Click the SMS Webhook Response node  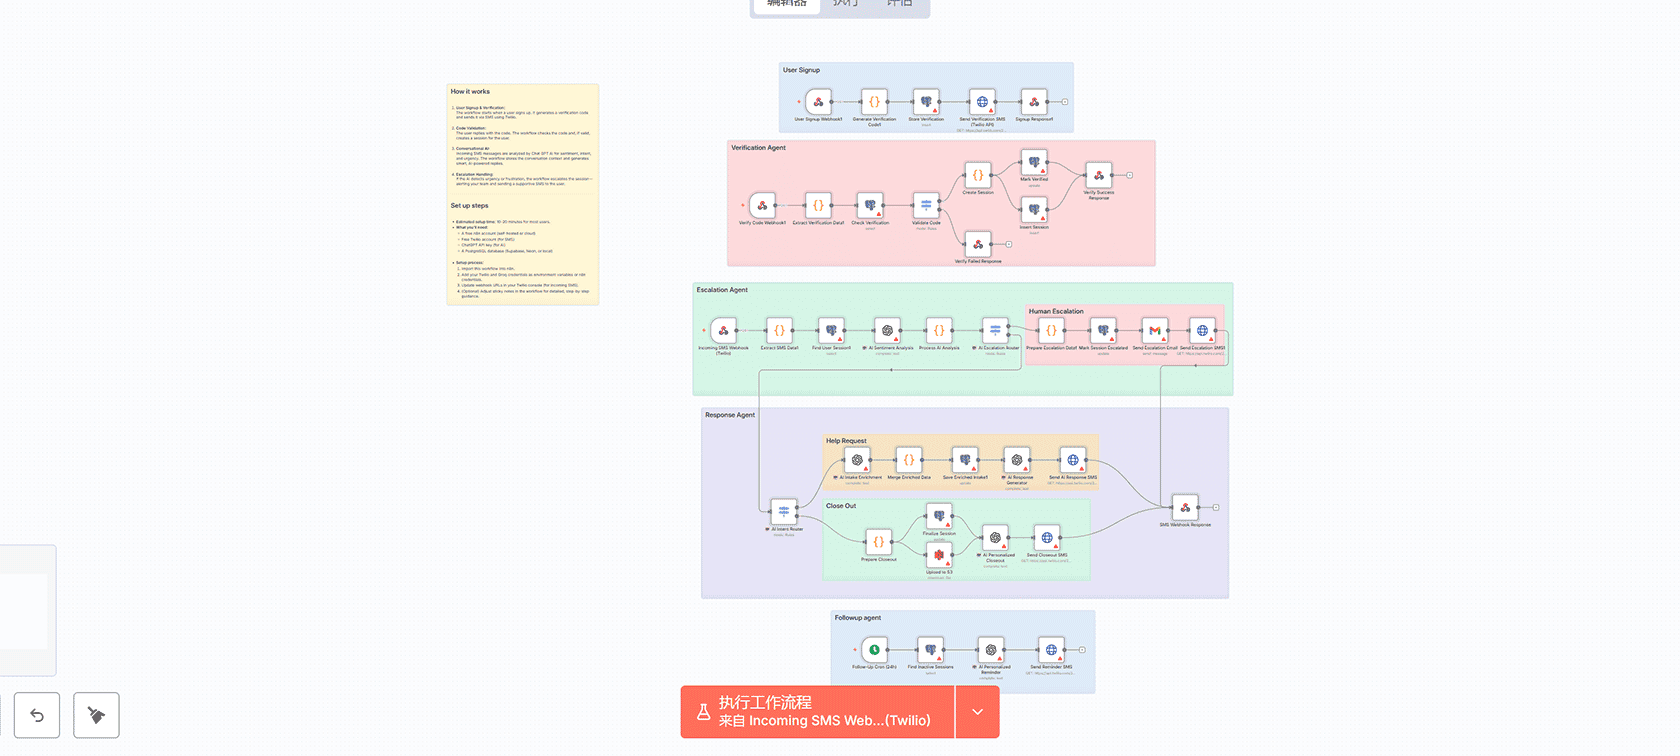(1185, 508)
